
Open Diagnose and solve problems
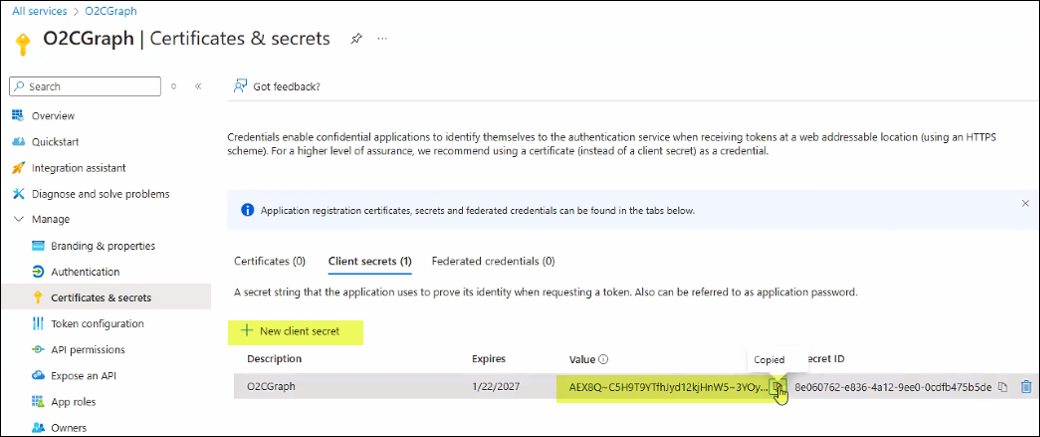tap(100, 194)
